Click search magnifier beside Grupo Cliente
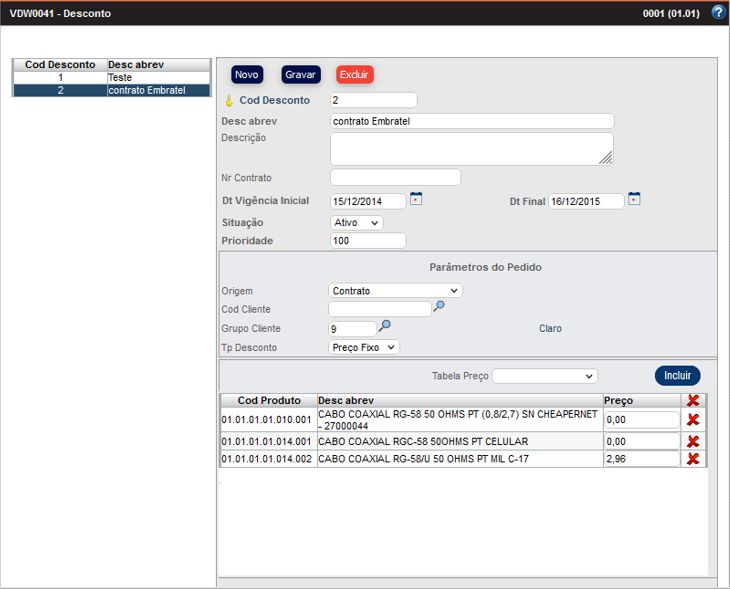The height and width of the screenshot is (589, 730). pos(385,326)
